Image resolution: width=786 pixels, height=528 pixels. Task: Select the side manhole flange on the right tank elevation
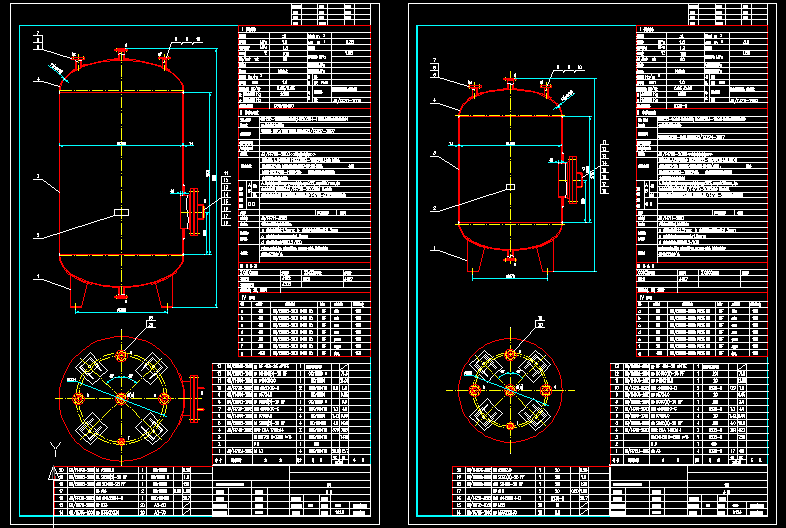tap(575, 181)
